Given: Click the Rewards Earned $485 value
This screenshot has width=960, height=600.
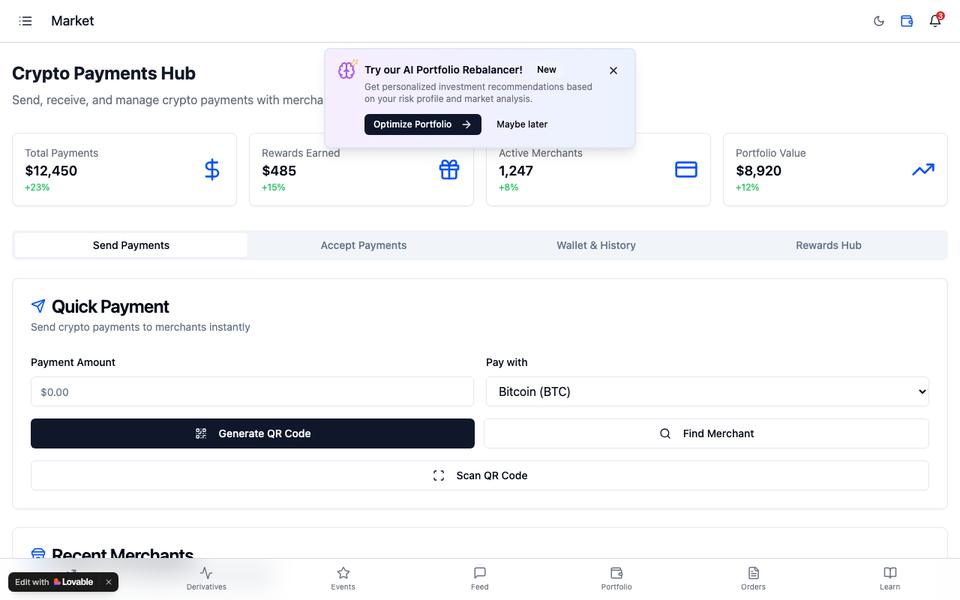Looking at the screenshot, I should [x=279, y=171].
